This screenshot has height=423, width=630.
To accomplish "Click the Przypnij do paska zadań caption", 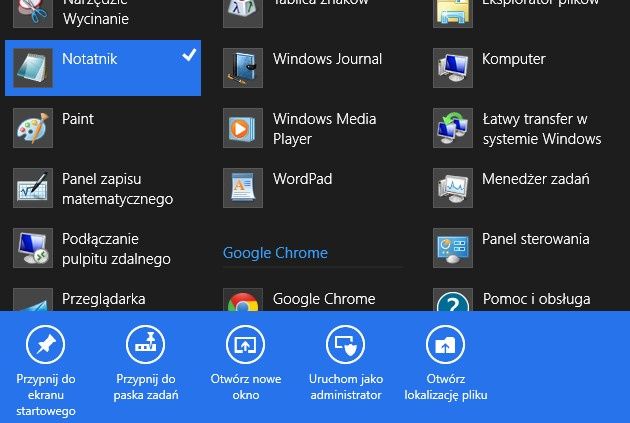I will click(x=146, y=387).
